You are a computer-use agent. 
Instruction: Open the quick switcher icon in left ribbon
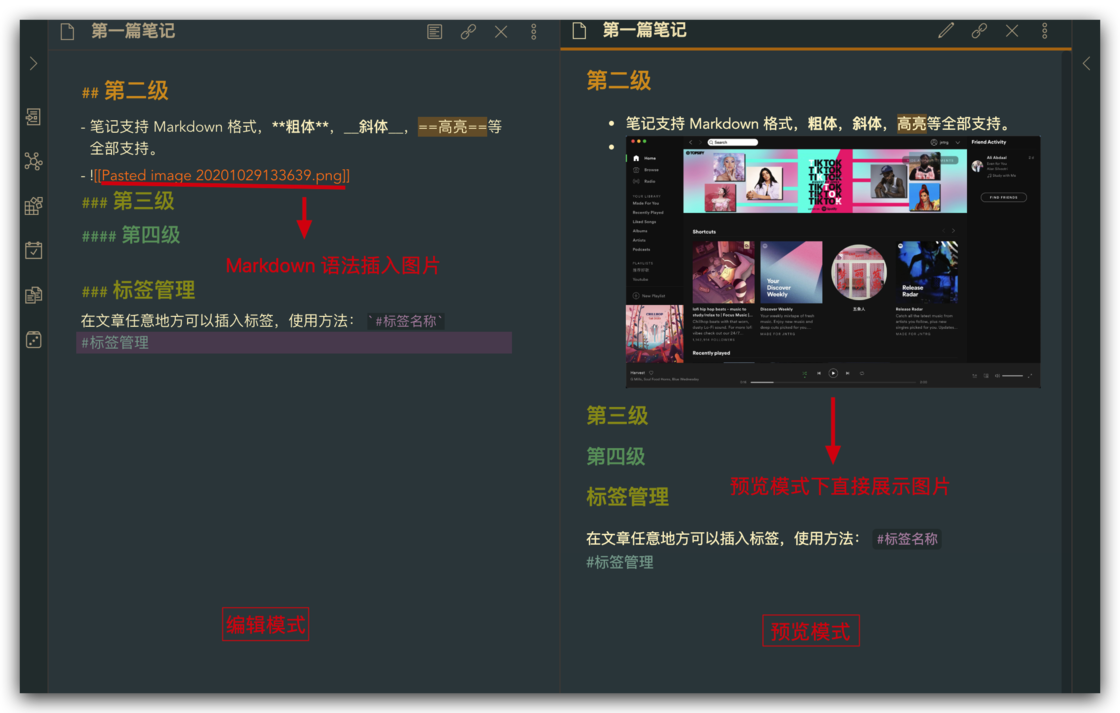[x=34, y=116]
